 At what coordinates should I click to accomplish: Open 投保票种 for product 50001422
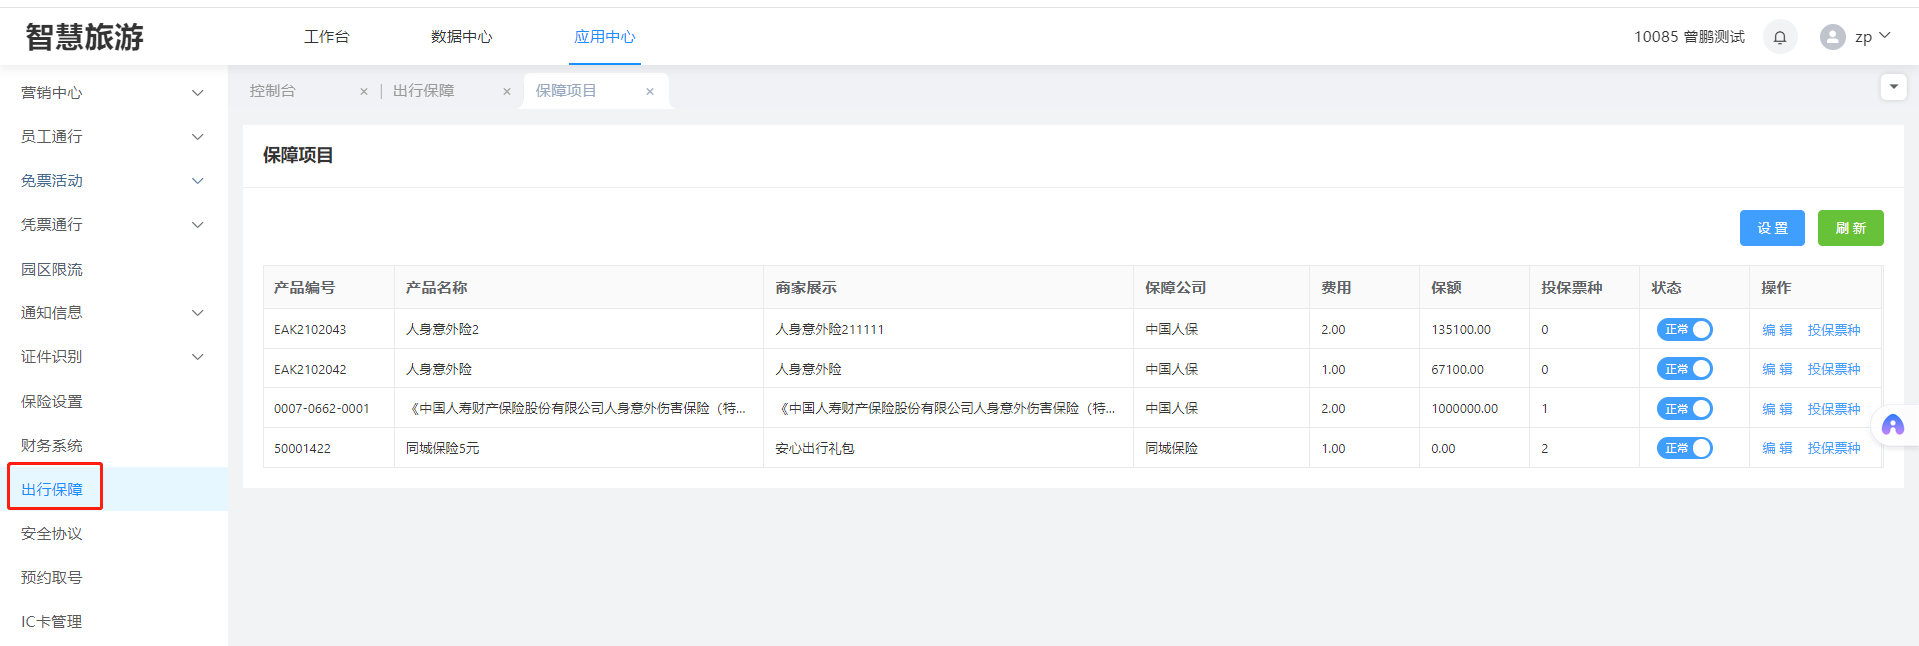1833,448
